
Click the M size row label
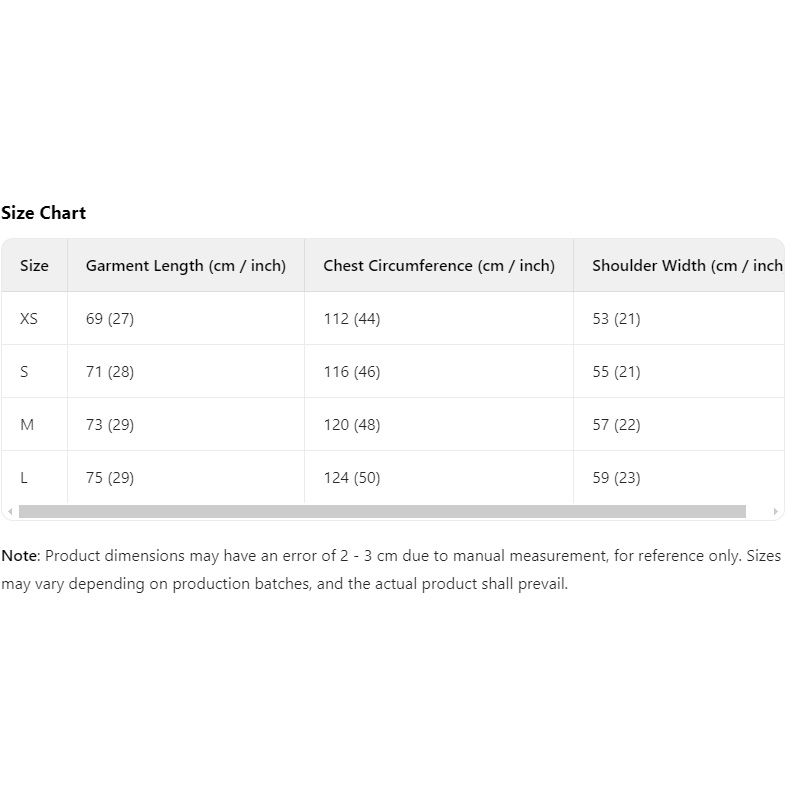click(27, 425)
